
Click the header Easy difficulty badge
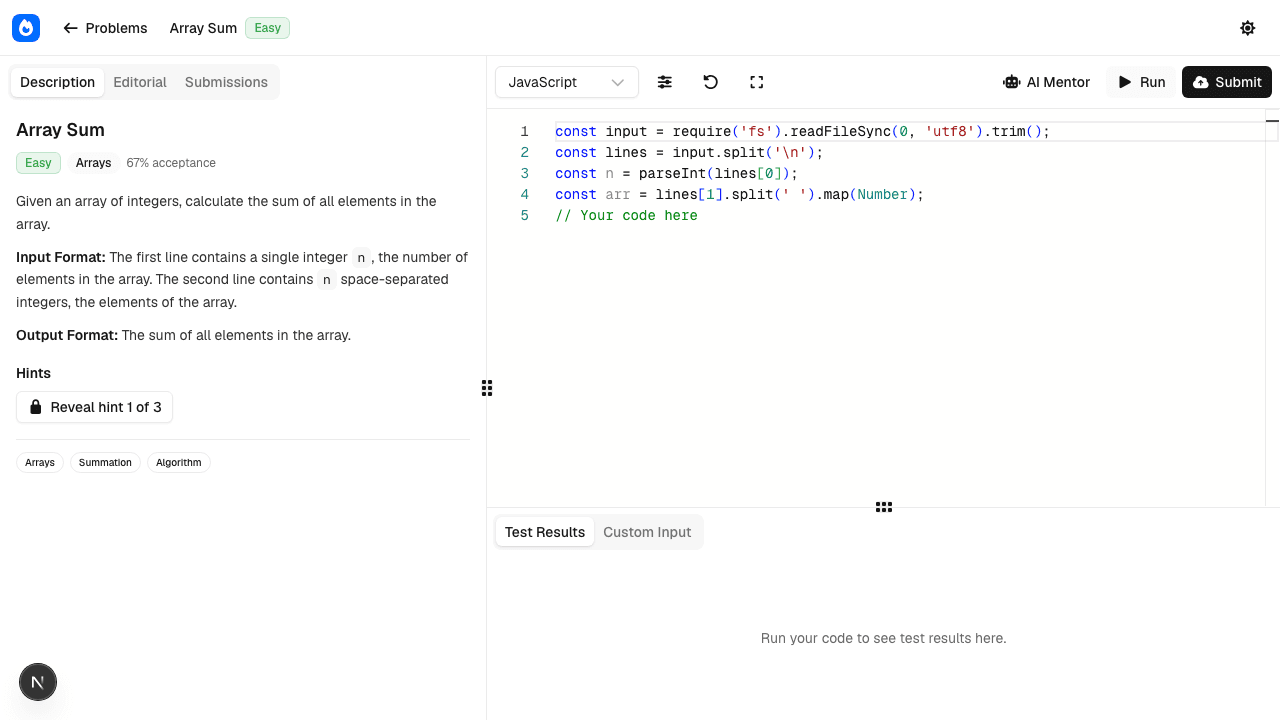tap(267, 28)
